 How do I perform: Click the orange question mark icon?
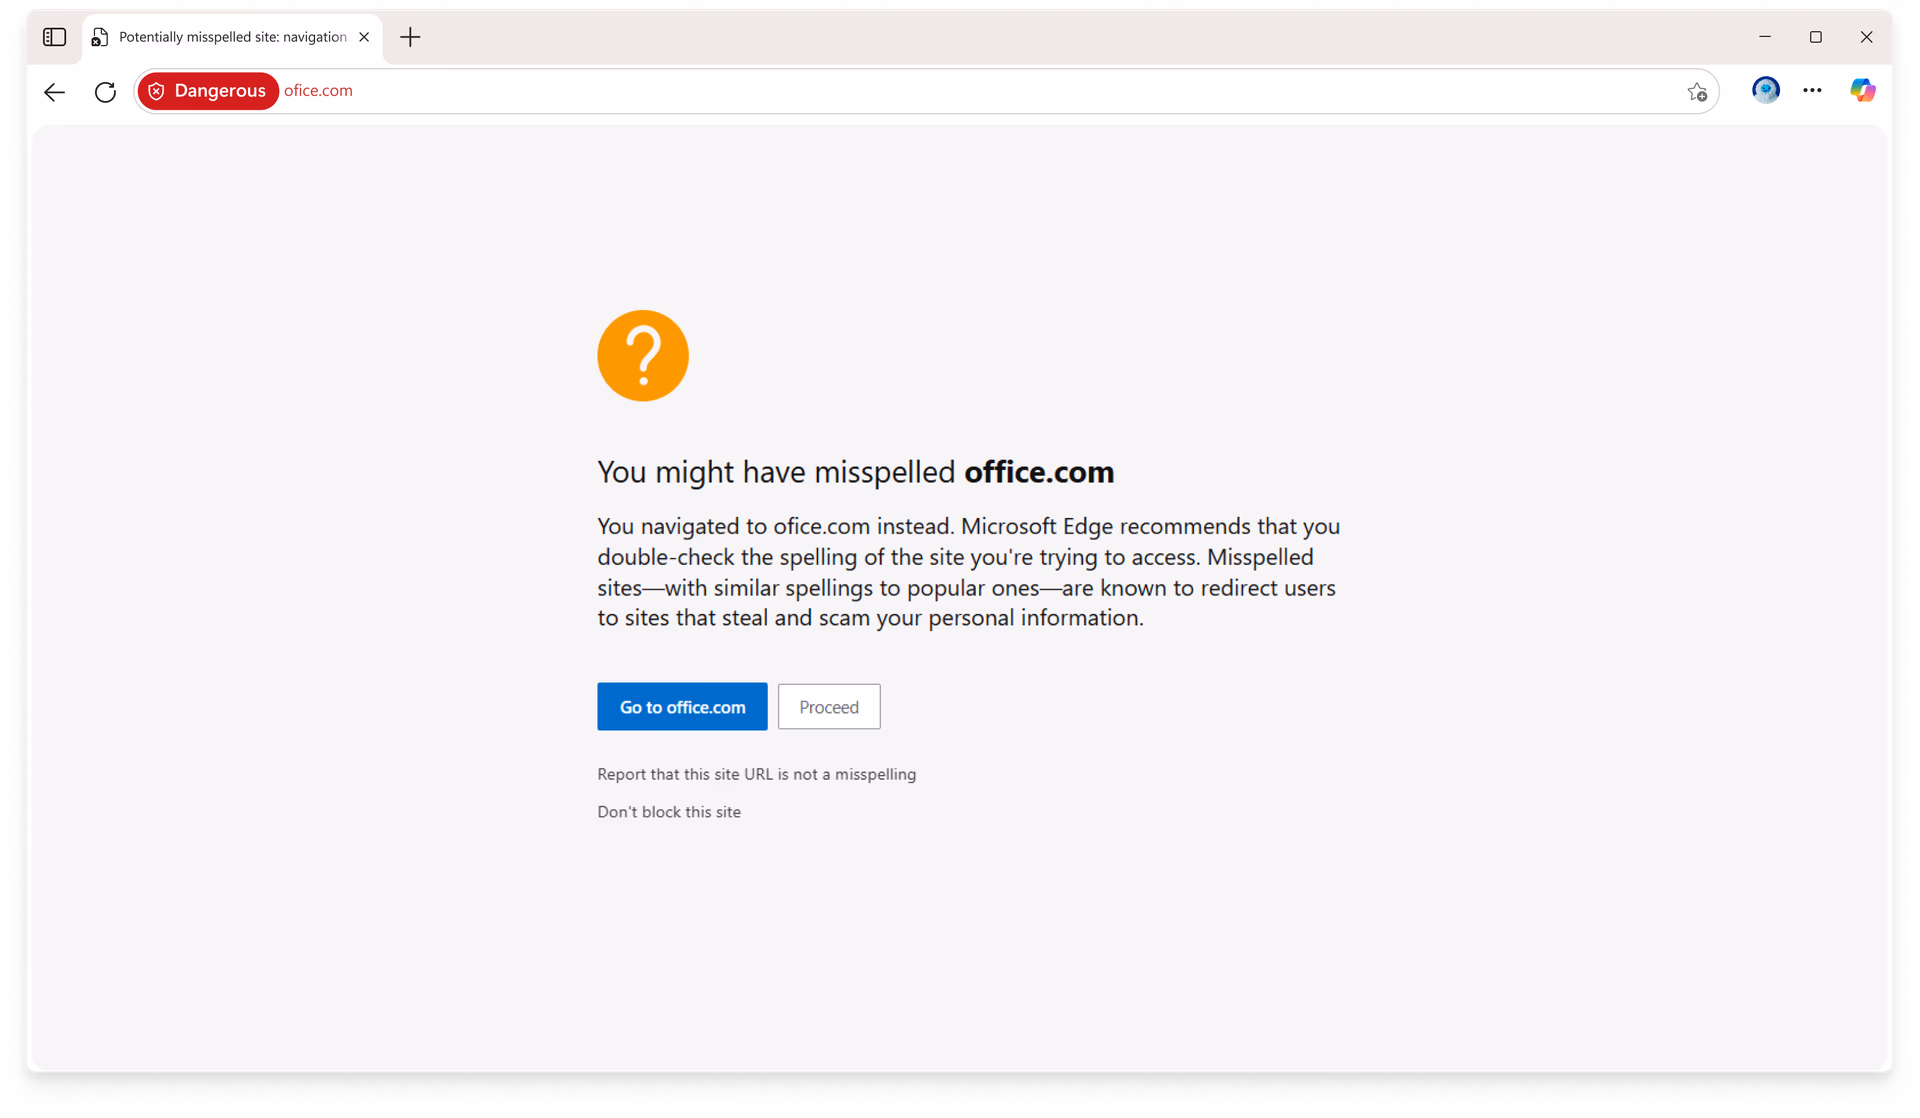tap(643, 356)
